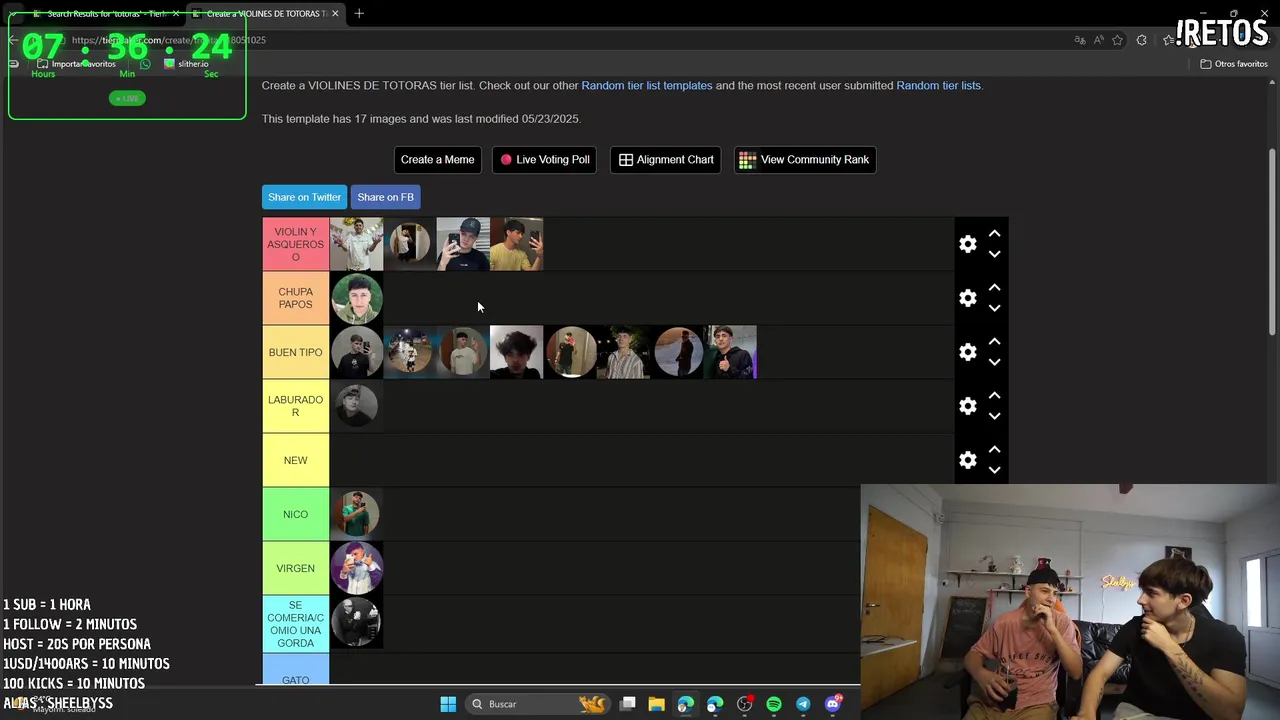The image size is (1280, 720).
Task: Close the VIOLINES DE TOTORAS tab
Action: [x=335, y=13]
